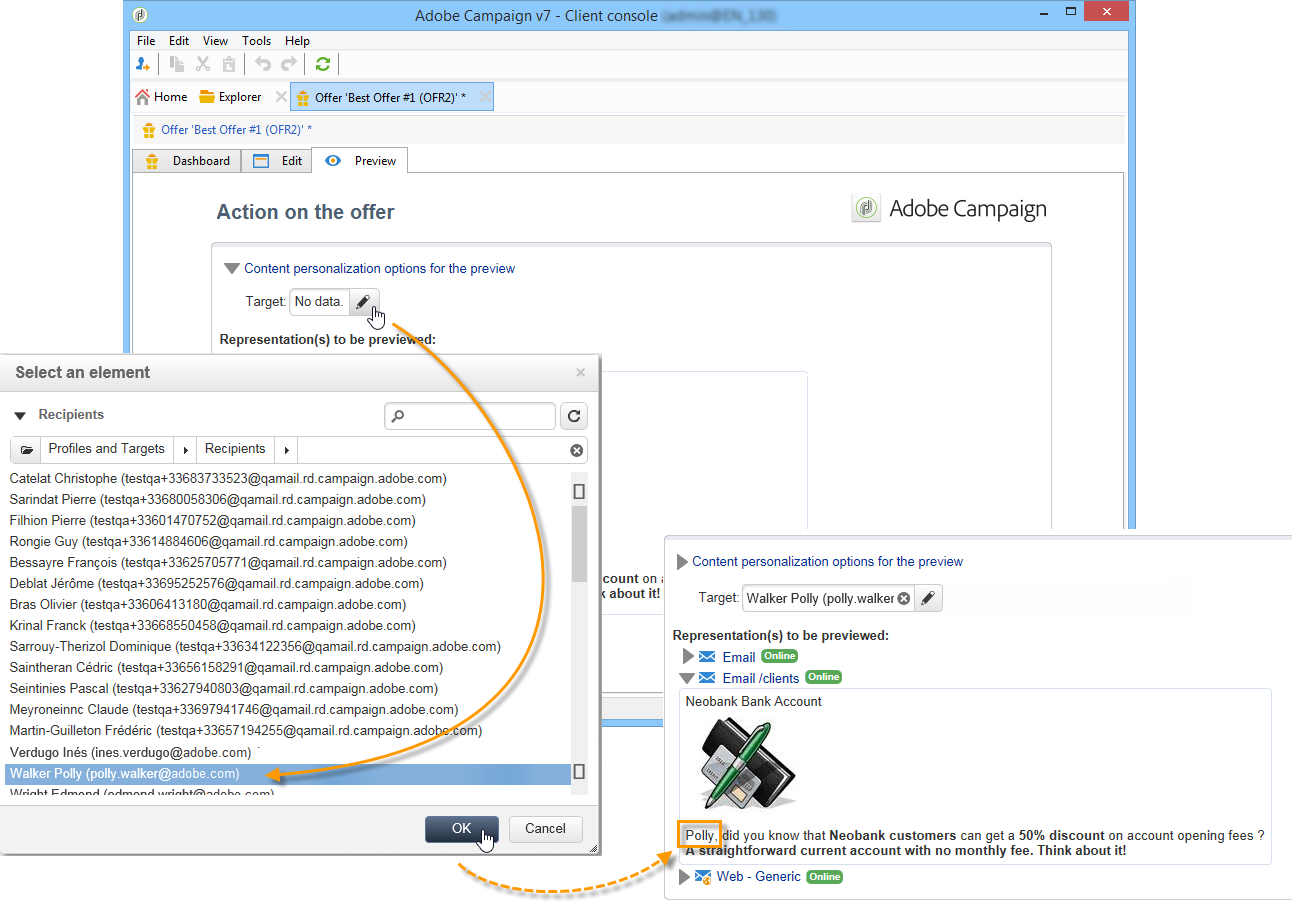Image resolution: width=1292 pixels, height=916 pixels.
Task: Click the search field in the recipient dialog
Action: [470, 416]
